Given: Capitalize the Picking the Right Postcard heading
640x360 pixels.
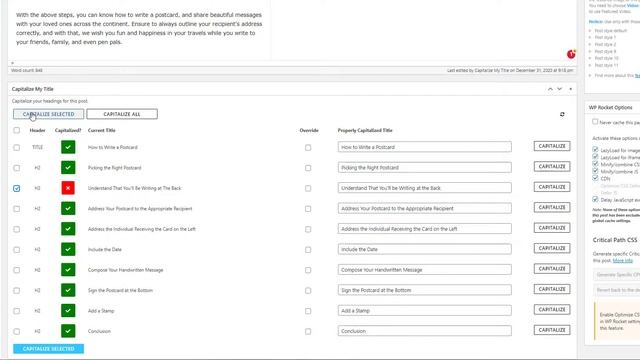Looking at the screenshot, I should [x=552, y=167].
